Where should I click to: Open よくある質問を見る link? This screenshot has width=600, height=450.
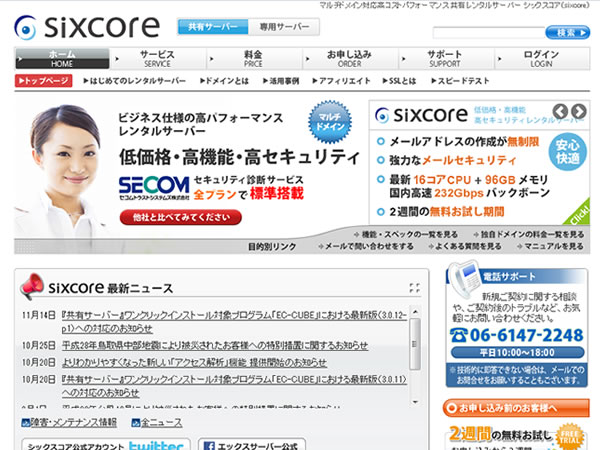pos(465,246)
